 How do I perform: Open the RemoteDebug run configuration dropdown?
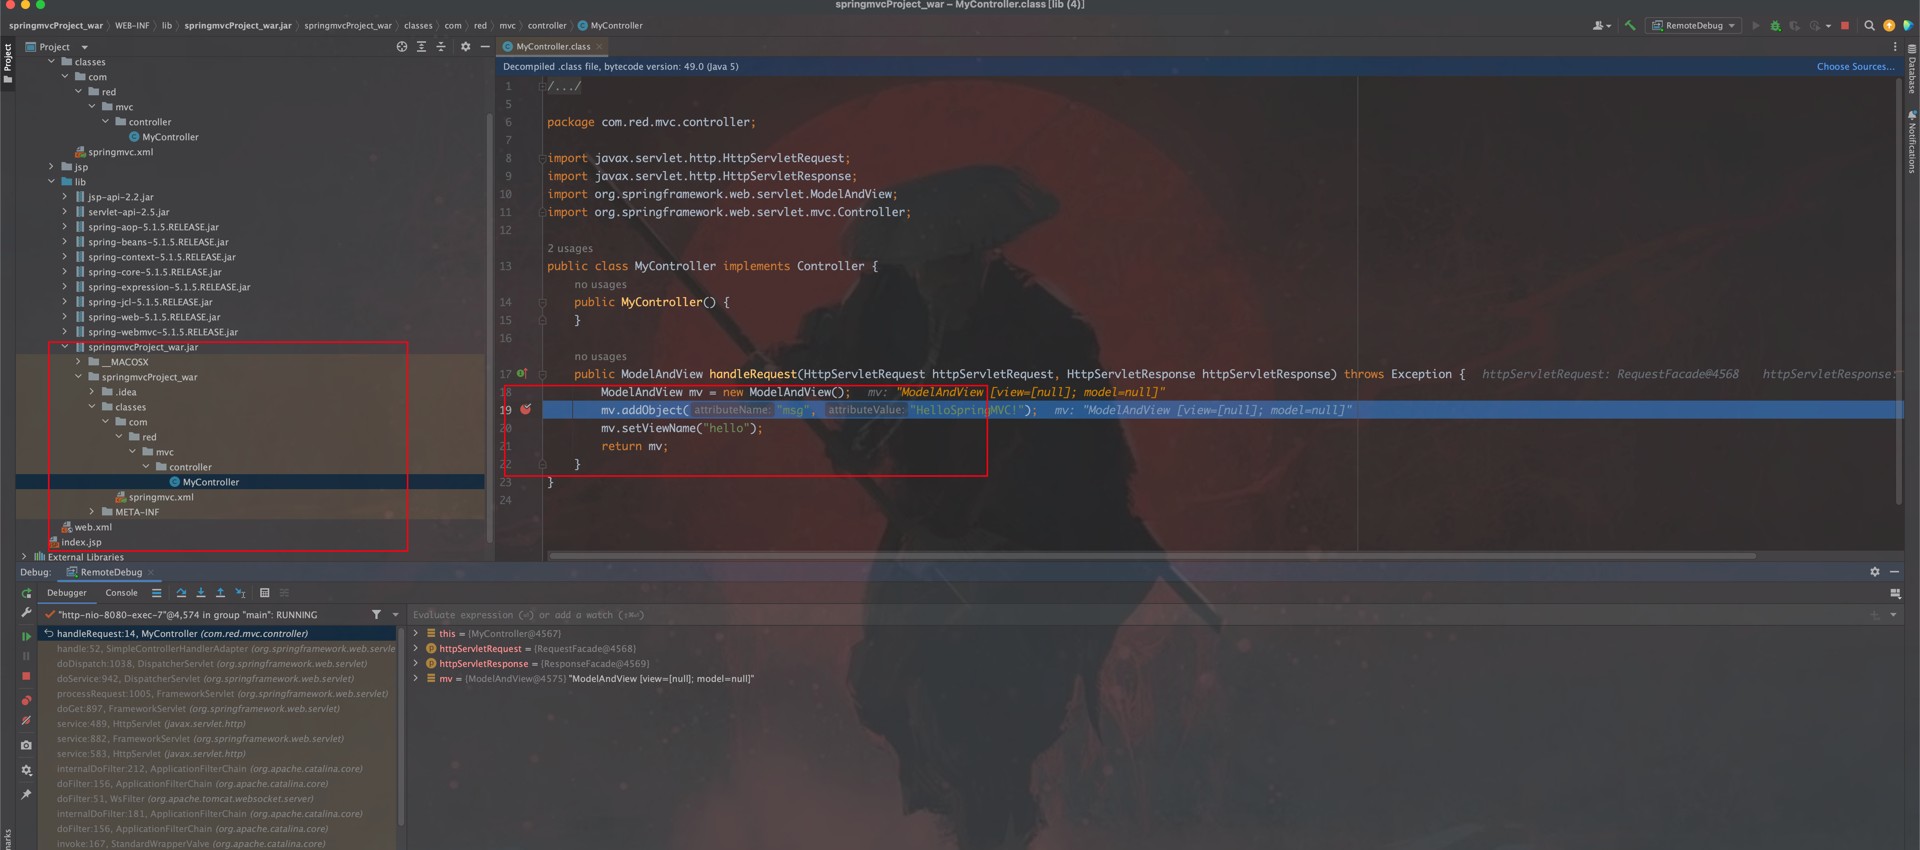tap(1693, 26)
